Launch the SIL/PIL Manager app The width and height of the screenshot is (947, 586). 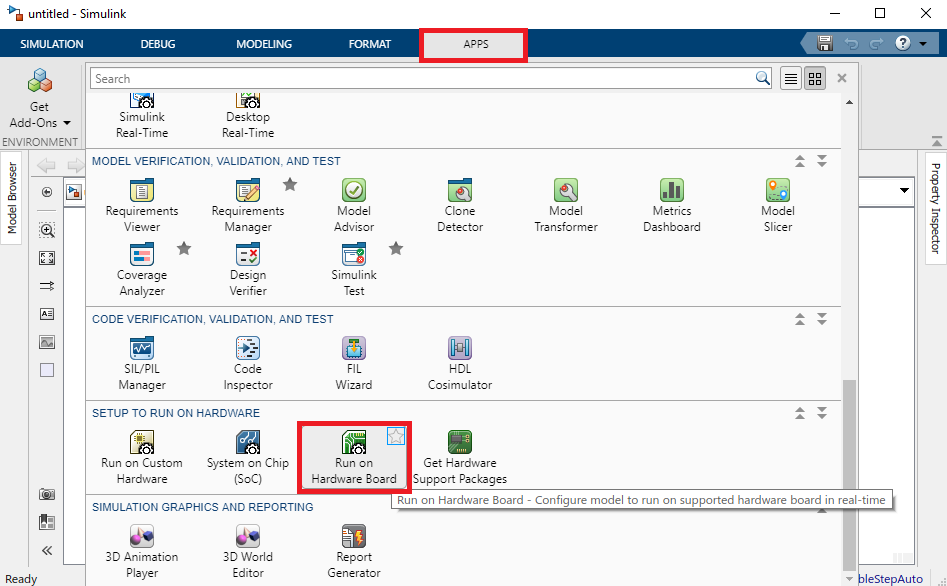[x=142, y=361]
